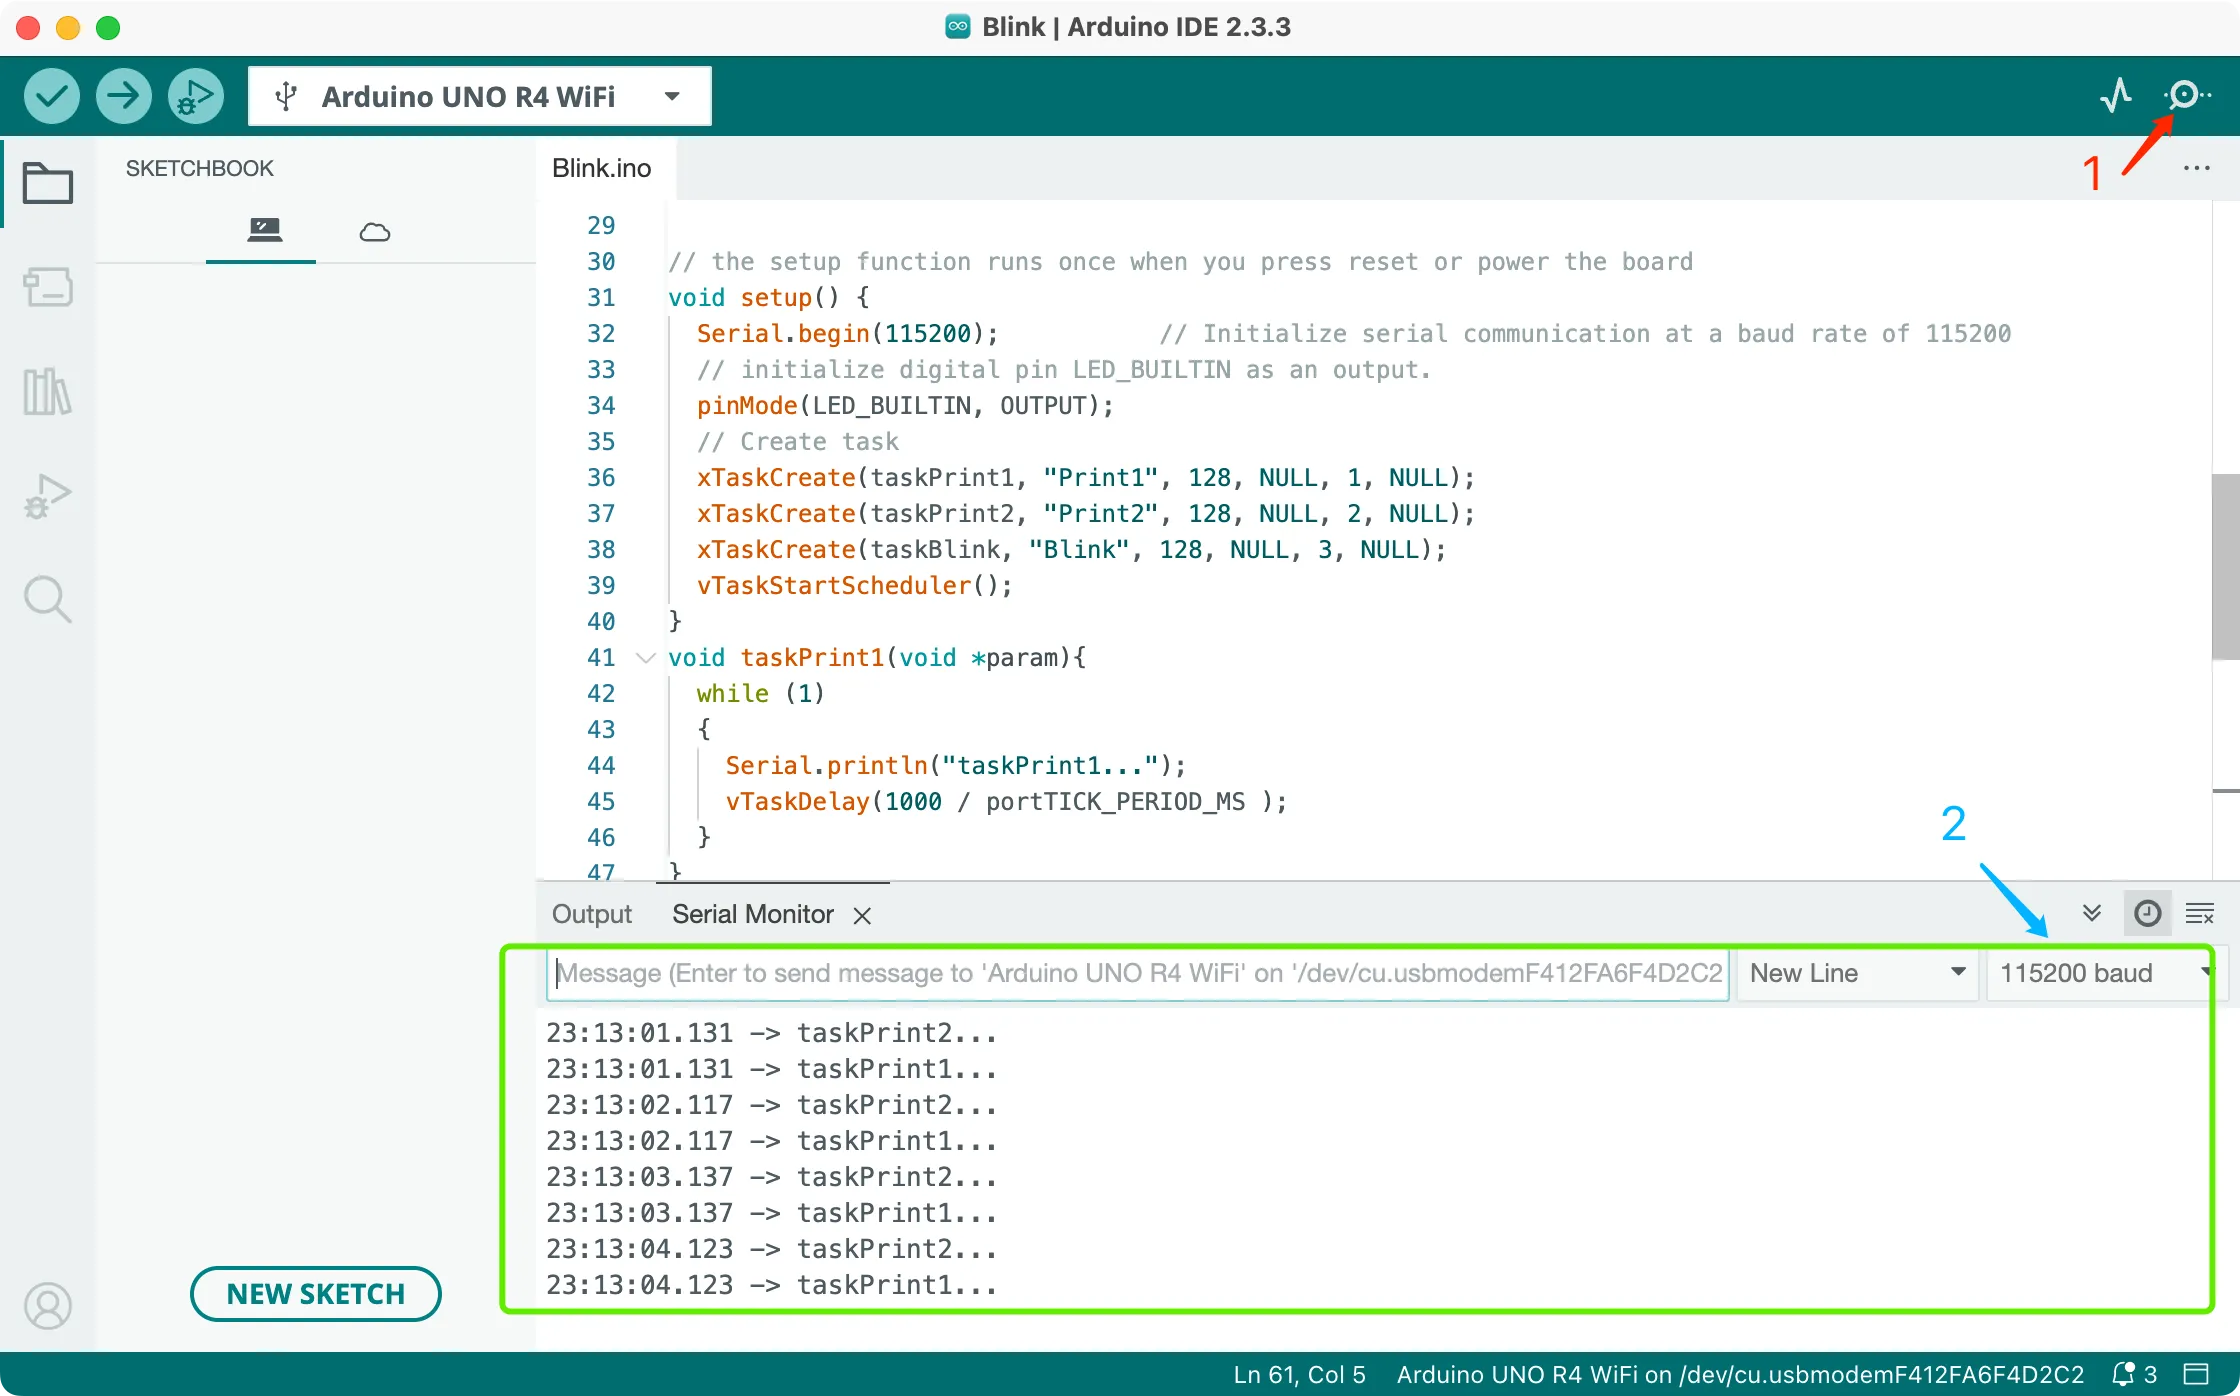
Task: Click the editor vertical scrollbar thumb
Action: [2225, 566]
